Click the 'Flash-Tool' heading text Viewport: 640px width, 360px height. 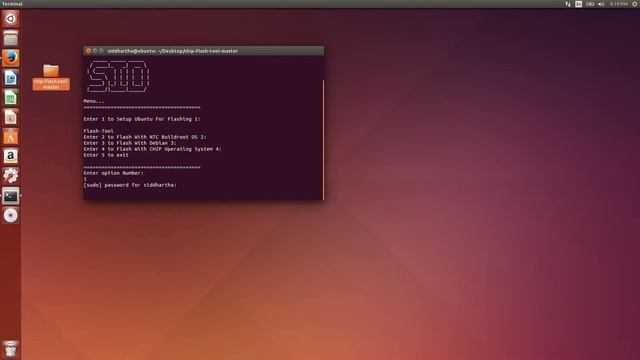98,131
